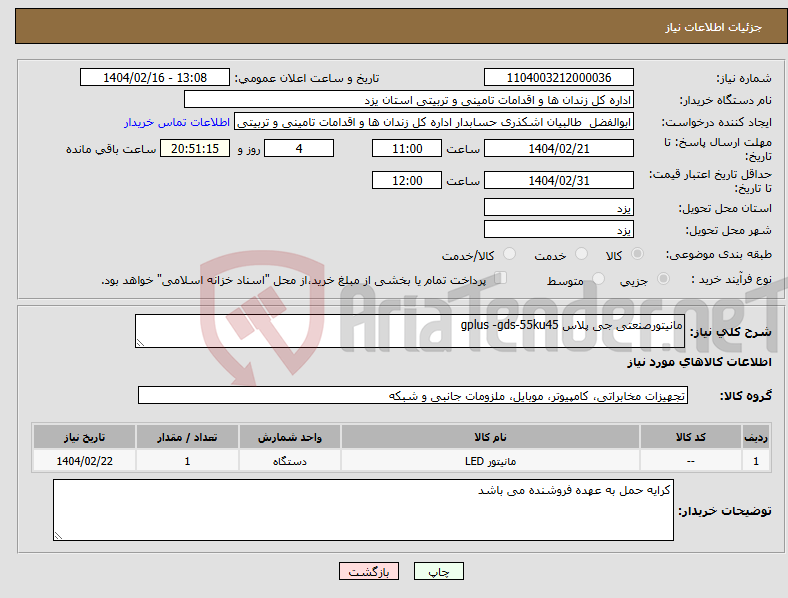
Task: Select the کالا/خدمت radio button
Action: click(510, 254)
